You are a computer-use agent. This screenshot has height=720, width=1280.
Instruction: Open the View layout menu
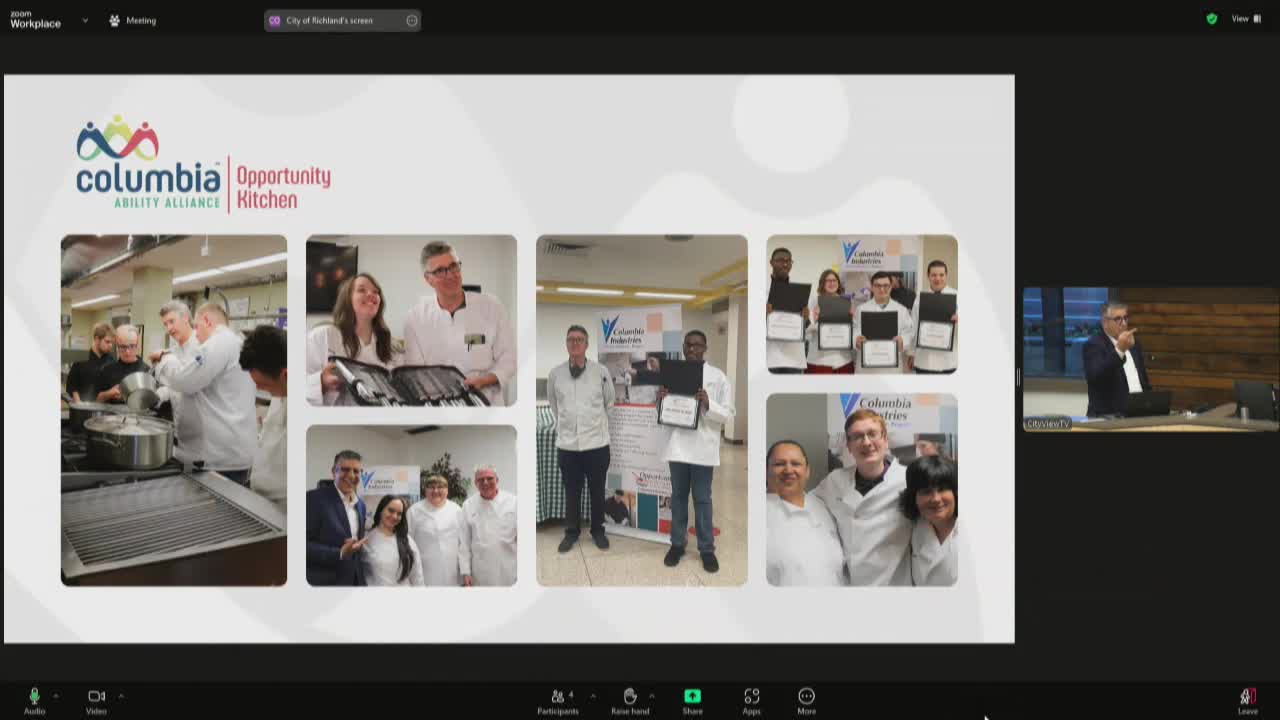tap(1246, 19)
